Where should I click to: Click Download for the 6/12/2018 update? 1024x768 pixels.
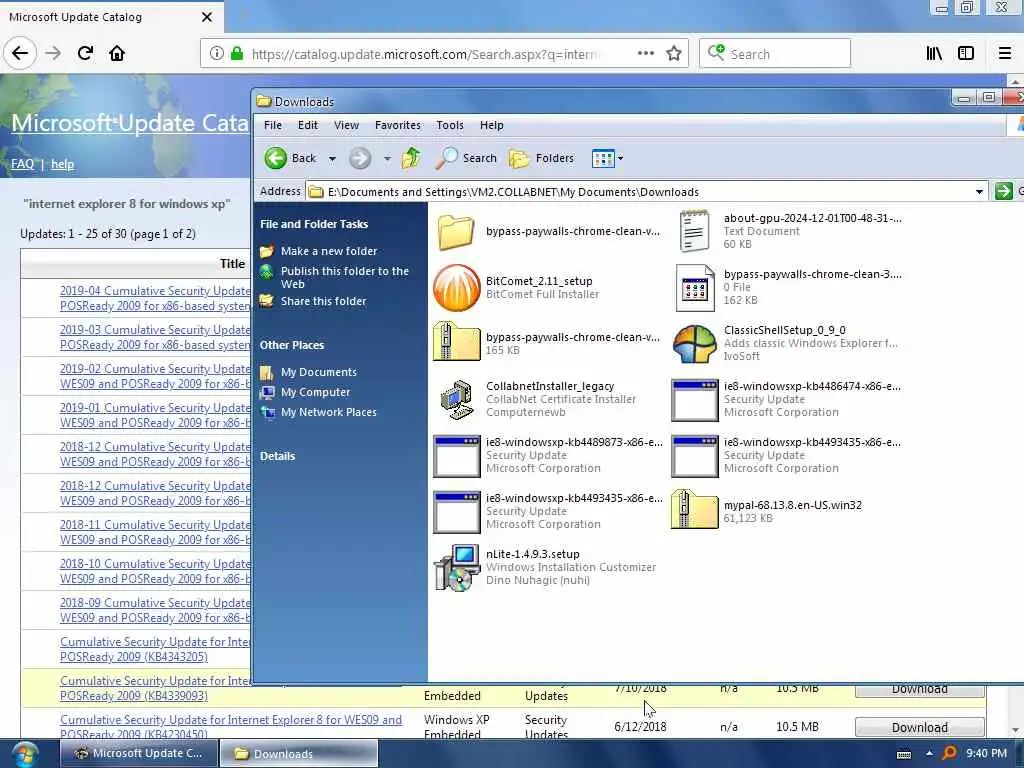919,728
